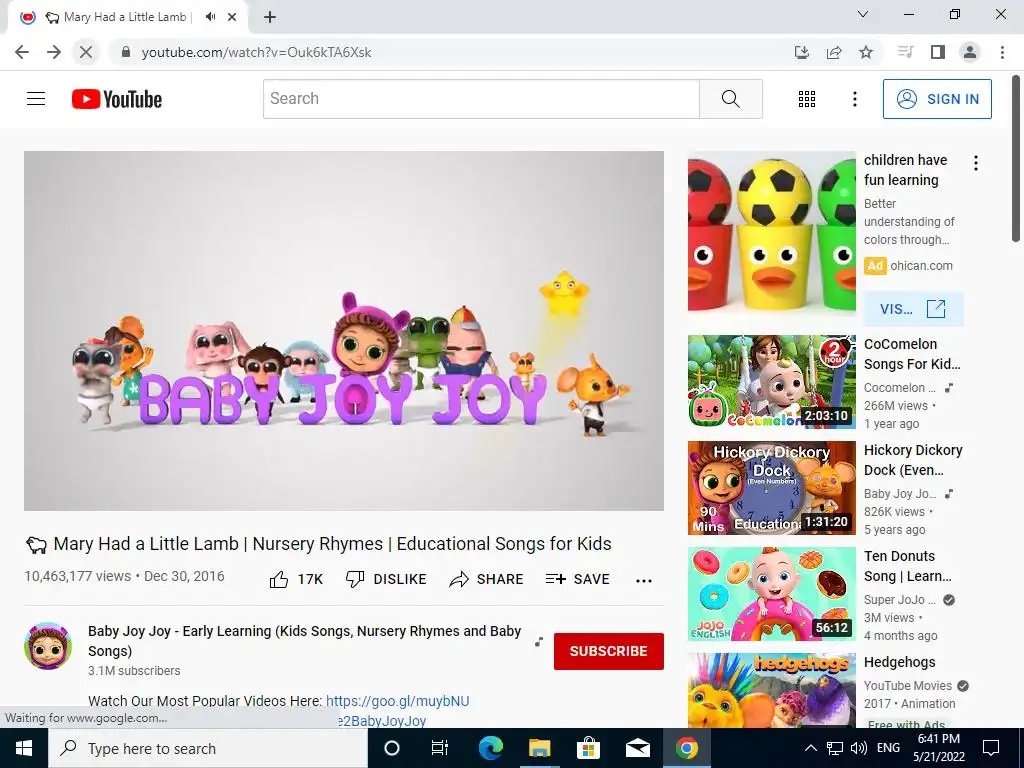Focus the YouTube search field
Screen dimensions: 1024x768
pos(481,99)
